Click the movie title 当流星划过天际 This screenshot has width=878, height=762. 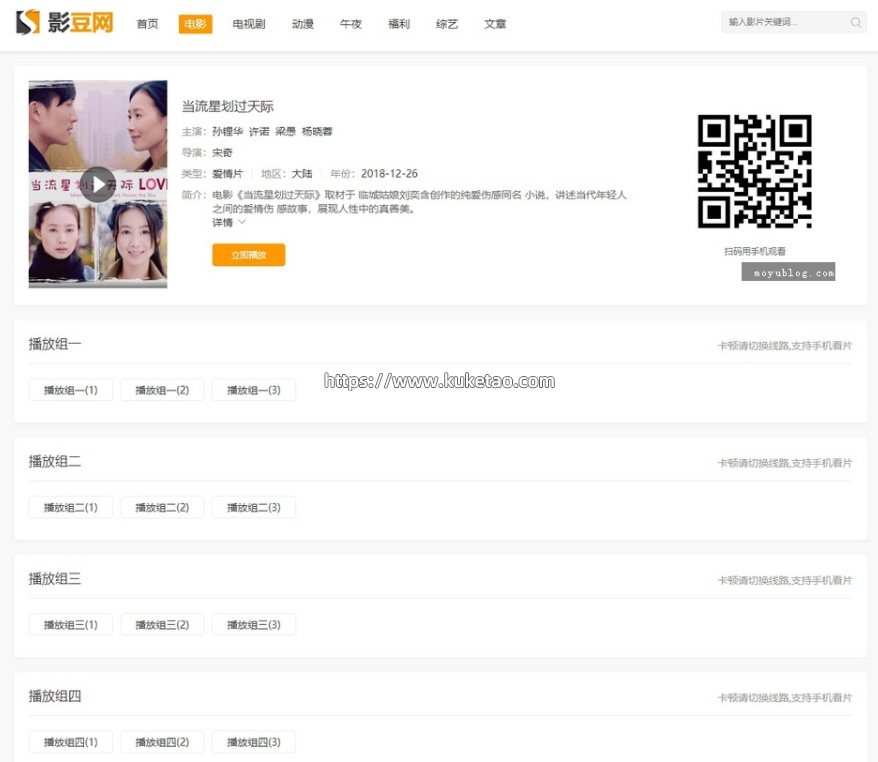click(x=227, y=106)
